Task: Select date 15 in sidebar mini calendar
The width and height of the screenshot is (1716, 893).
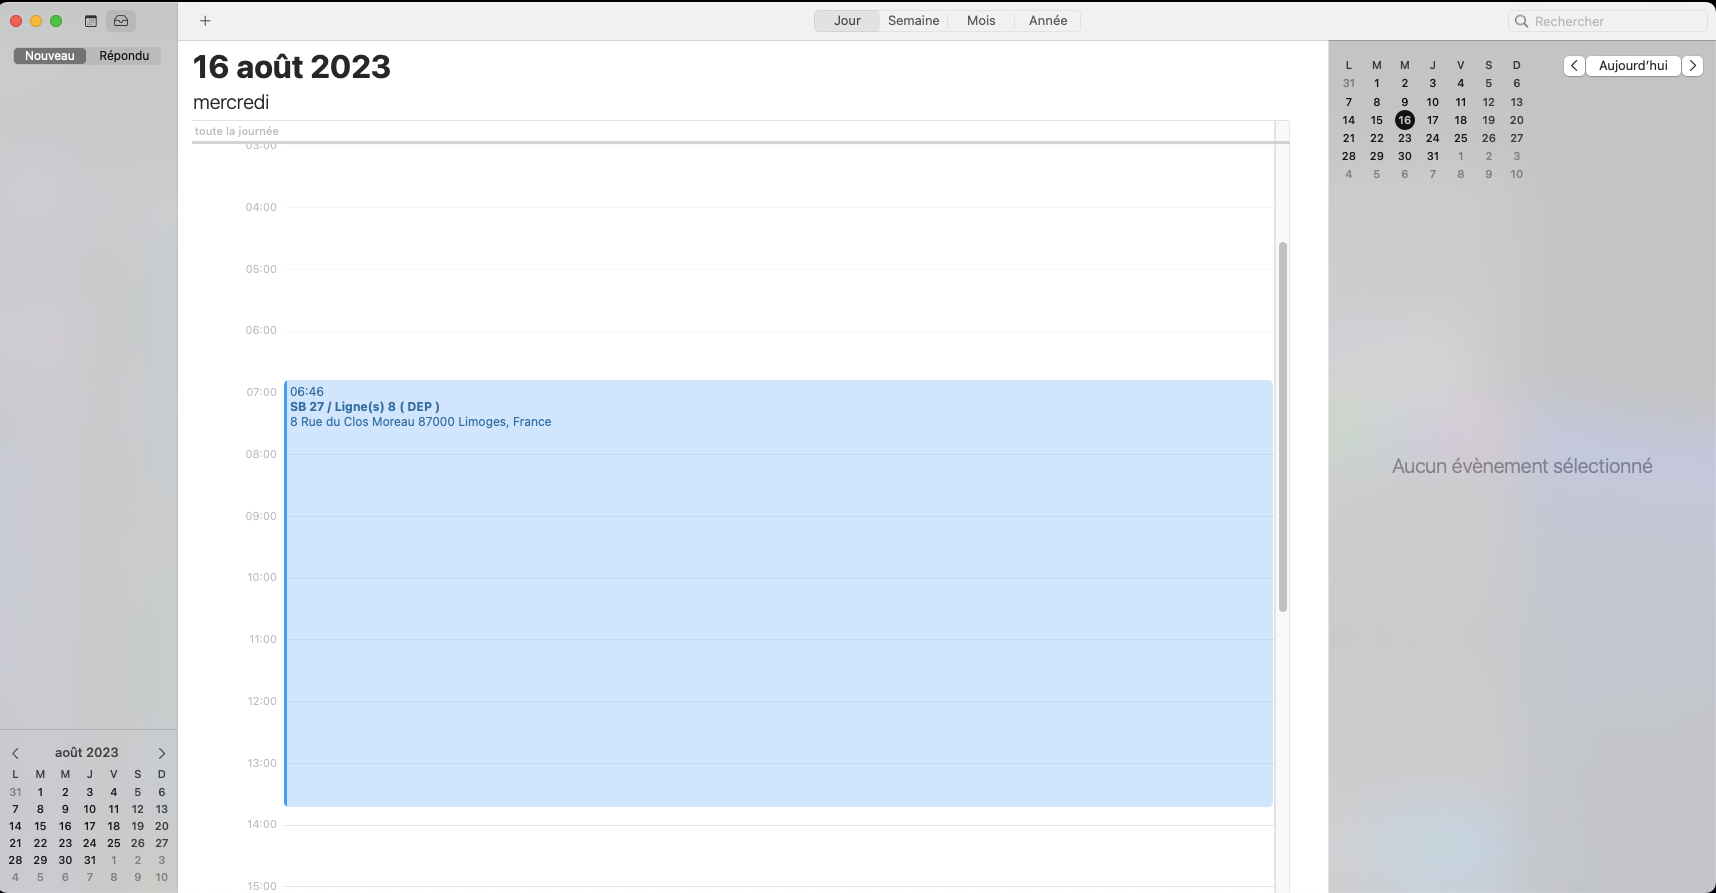Action: (40, 826)
